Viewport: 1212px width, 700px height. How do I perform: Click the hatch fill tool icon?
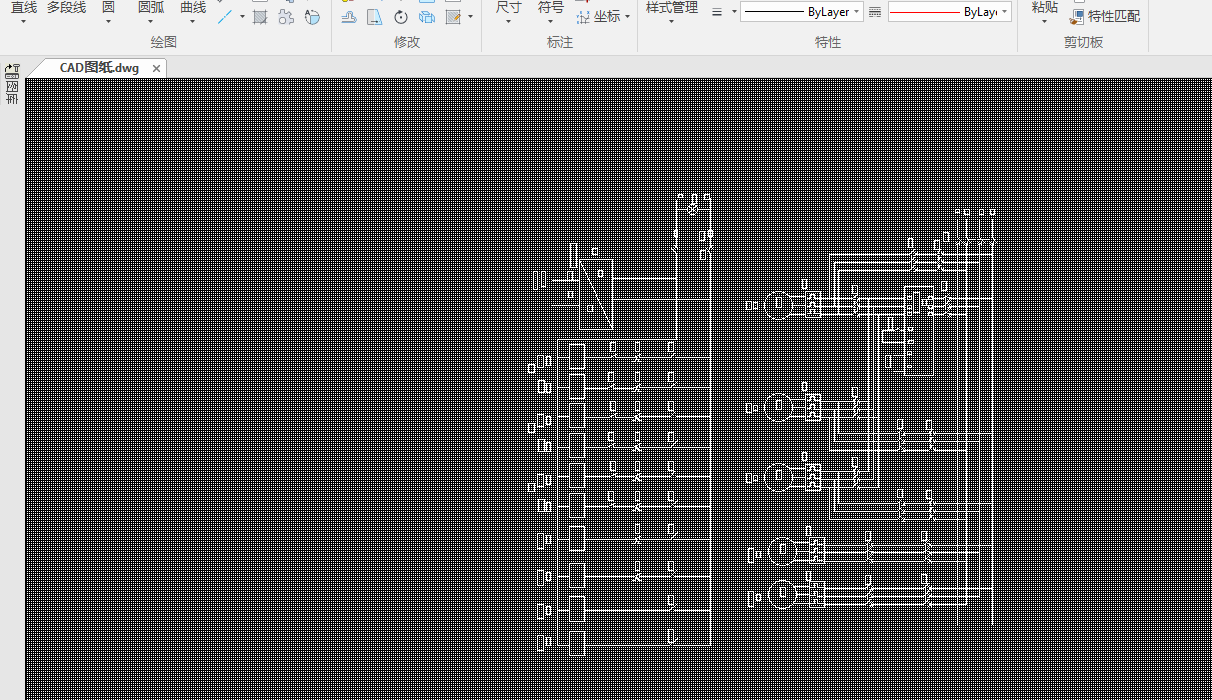click(260, 16)
